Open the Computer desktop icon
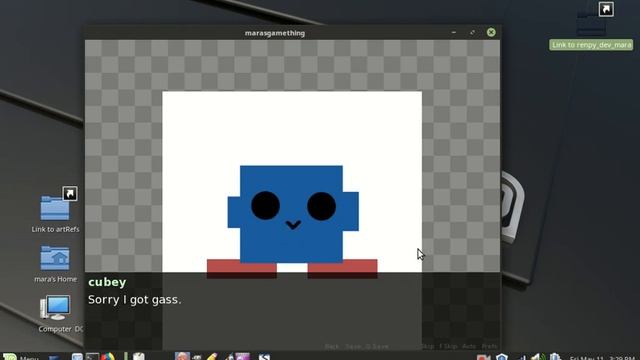640x360 pixels. point(55,307)
